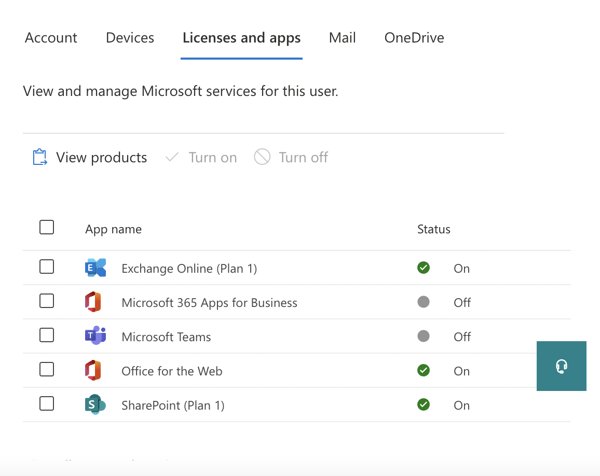The width and height of the screenshot is (600, 476).
Task: Switch to the Devices tab
Action: coord(130,38)
